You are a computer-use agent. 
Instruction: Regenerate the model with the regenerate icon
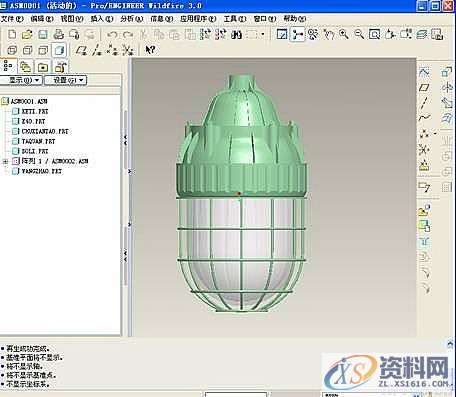pyautogui.click(x=206, y=34)
